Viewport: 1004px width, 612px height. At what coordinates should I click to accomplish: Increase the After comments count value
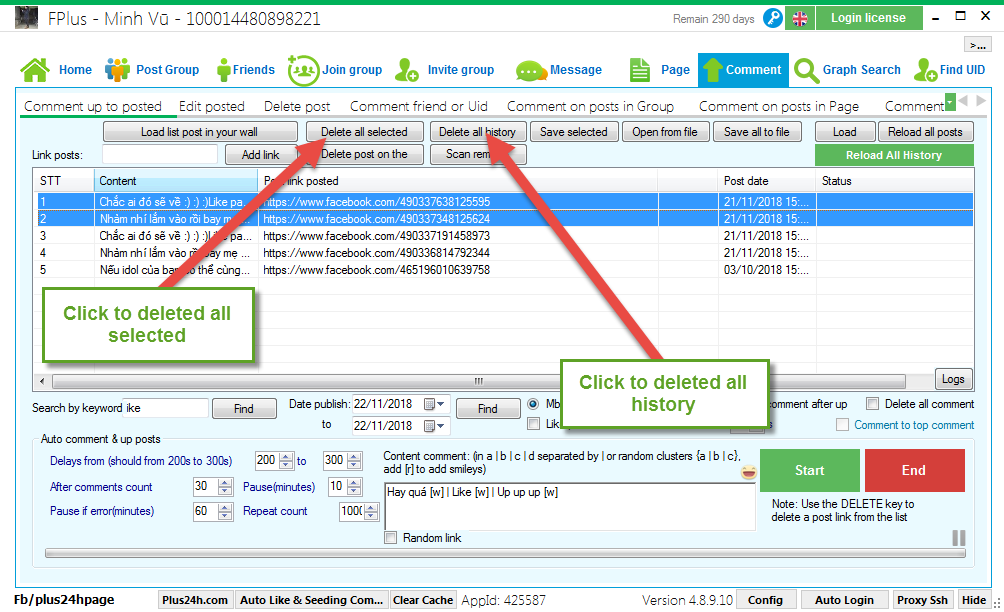click(225, 483)
